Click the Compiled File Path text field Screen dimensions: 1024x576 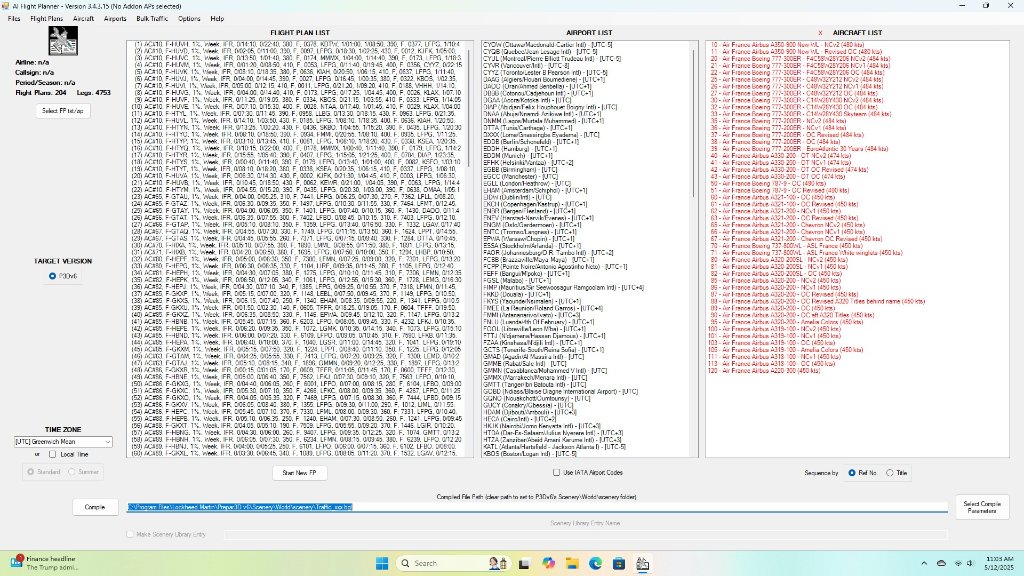(x=537, y=507)
